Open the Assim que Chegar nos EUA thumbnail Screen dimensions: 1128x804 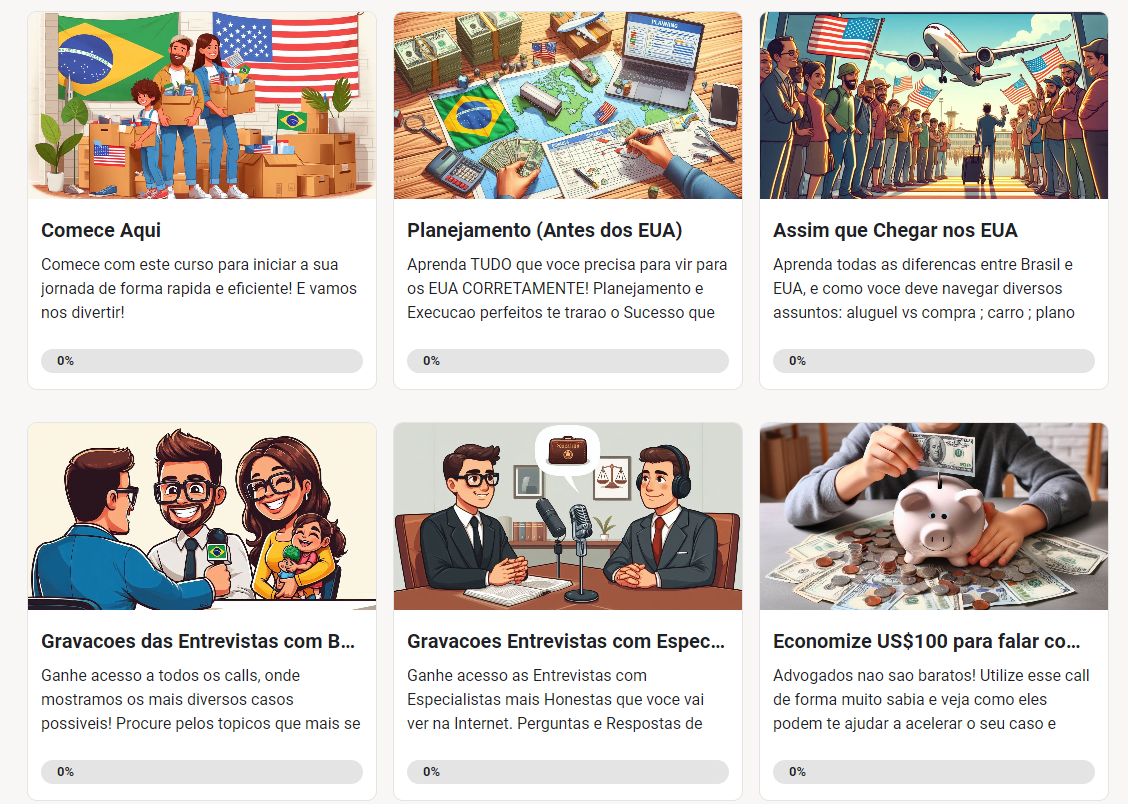tap(934, 105)
